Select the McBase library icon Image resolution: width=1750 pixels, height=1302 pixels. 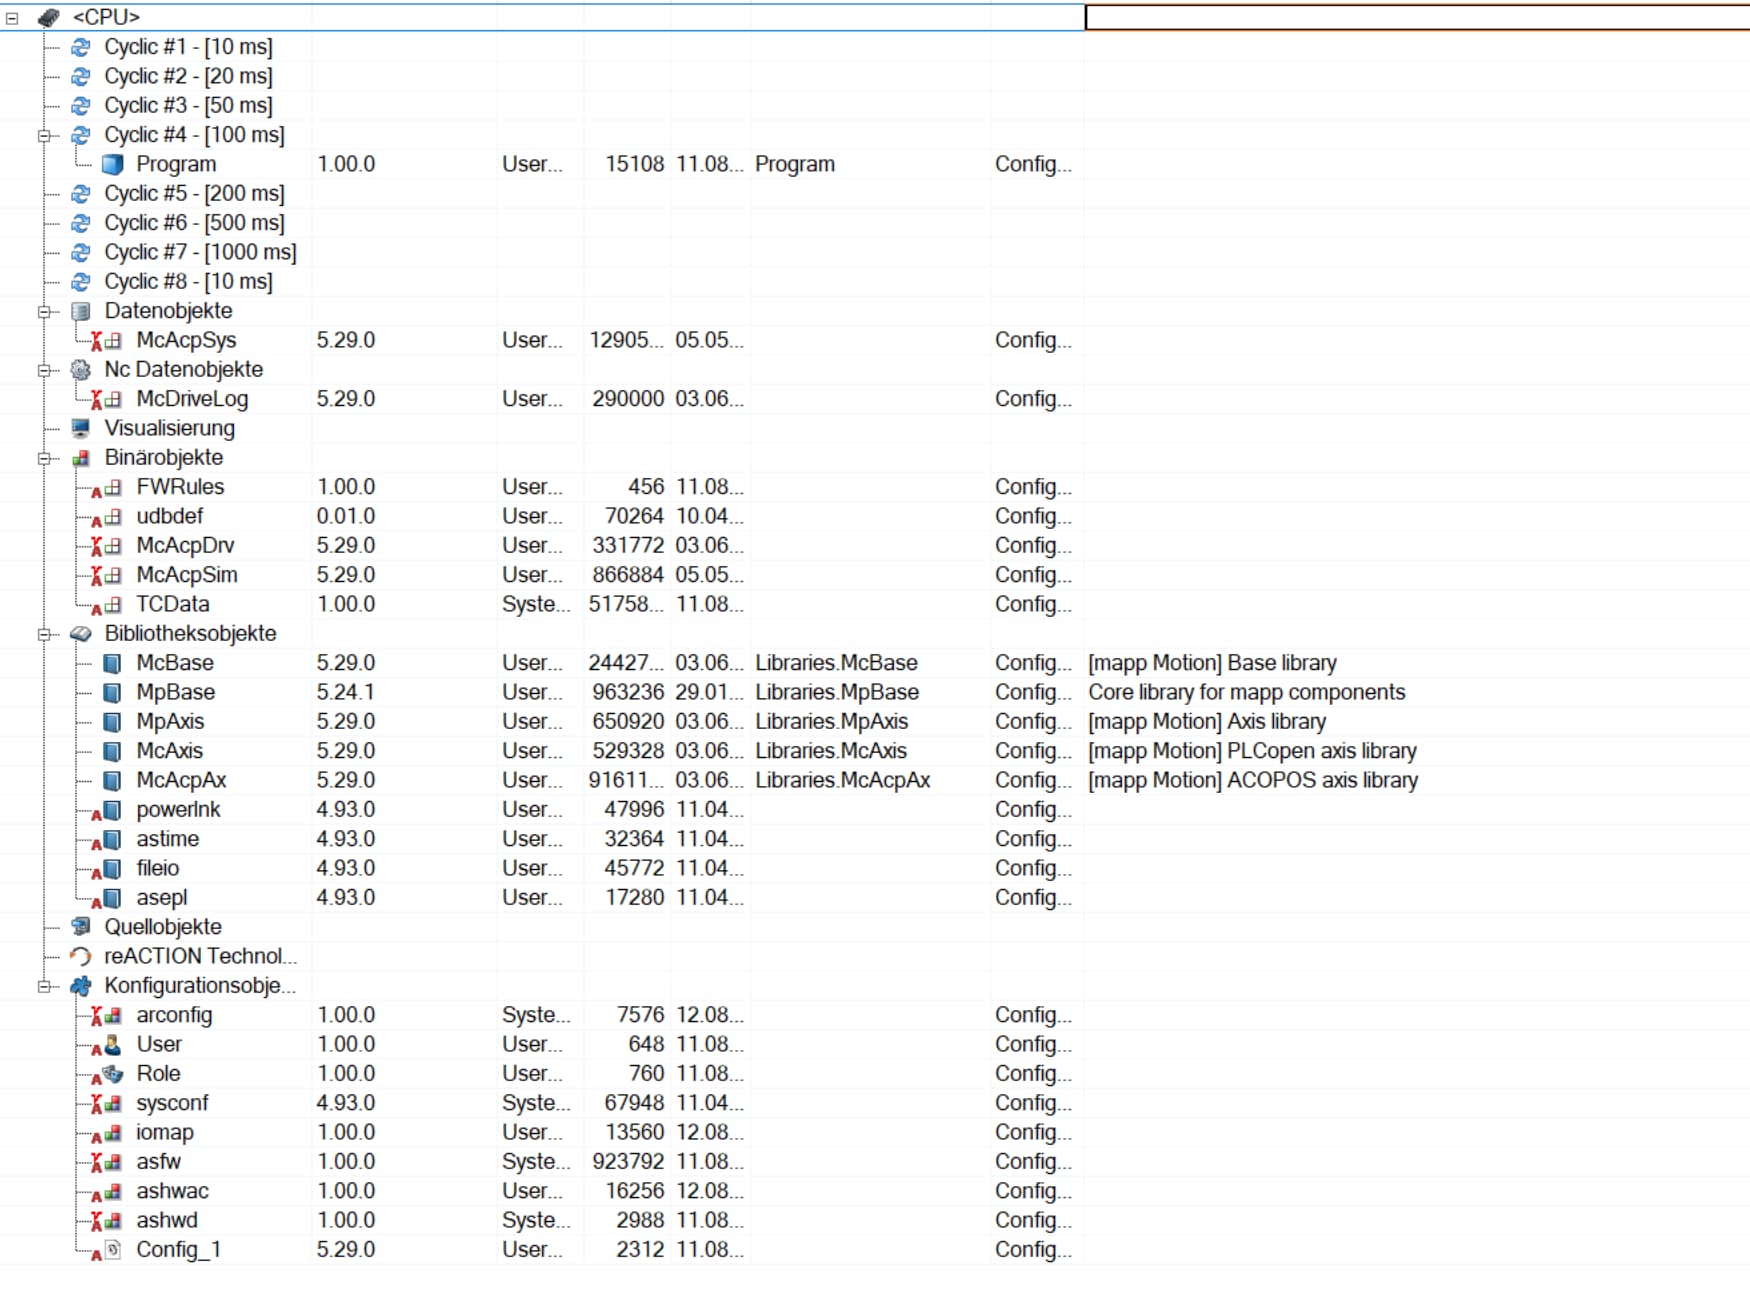[x=113, y=663]
